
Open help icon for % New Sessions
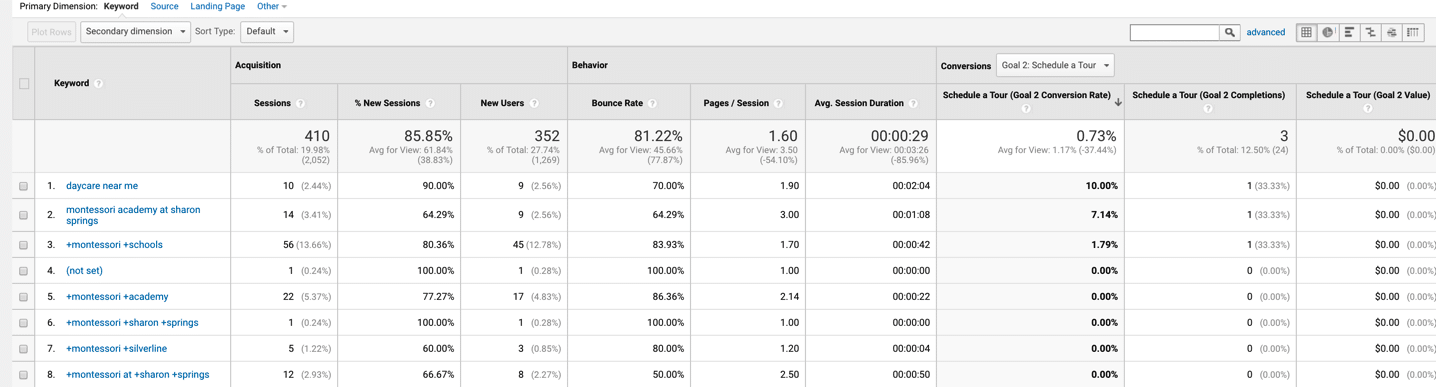pyautogui.click(x=430, y=104)
